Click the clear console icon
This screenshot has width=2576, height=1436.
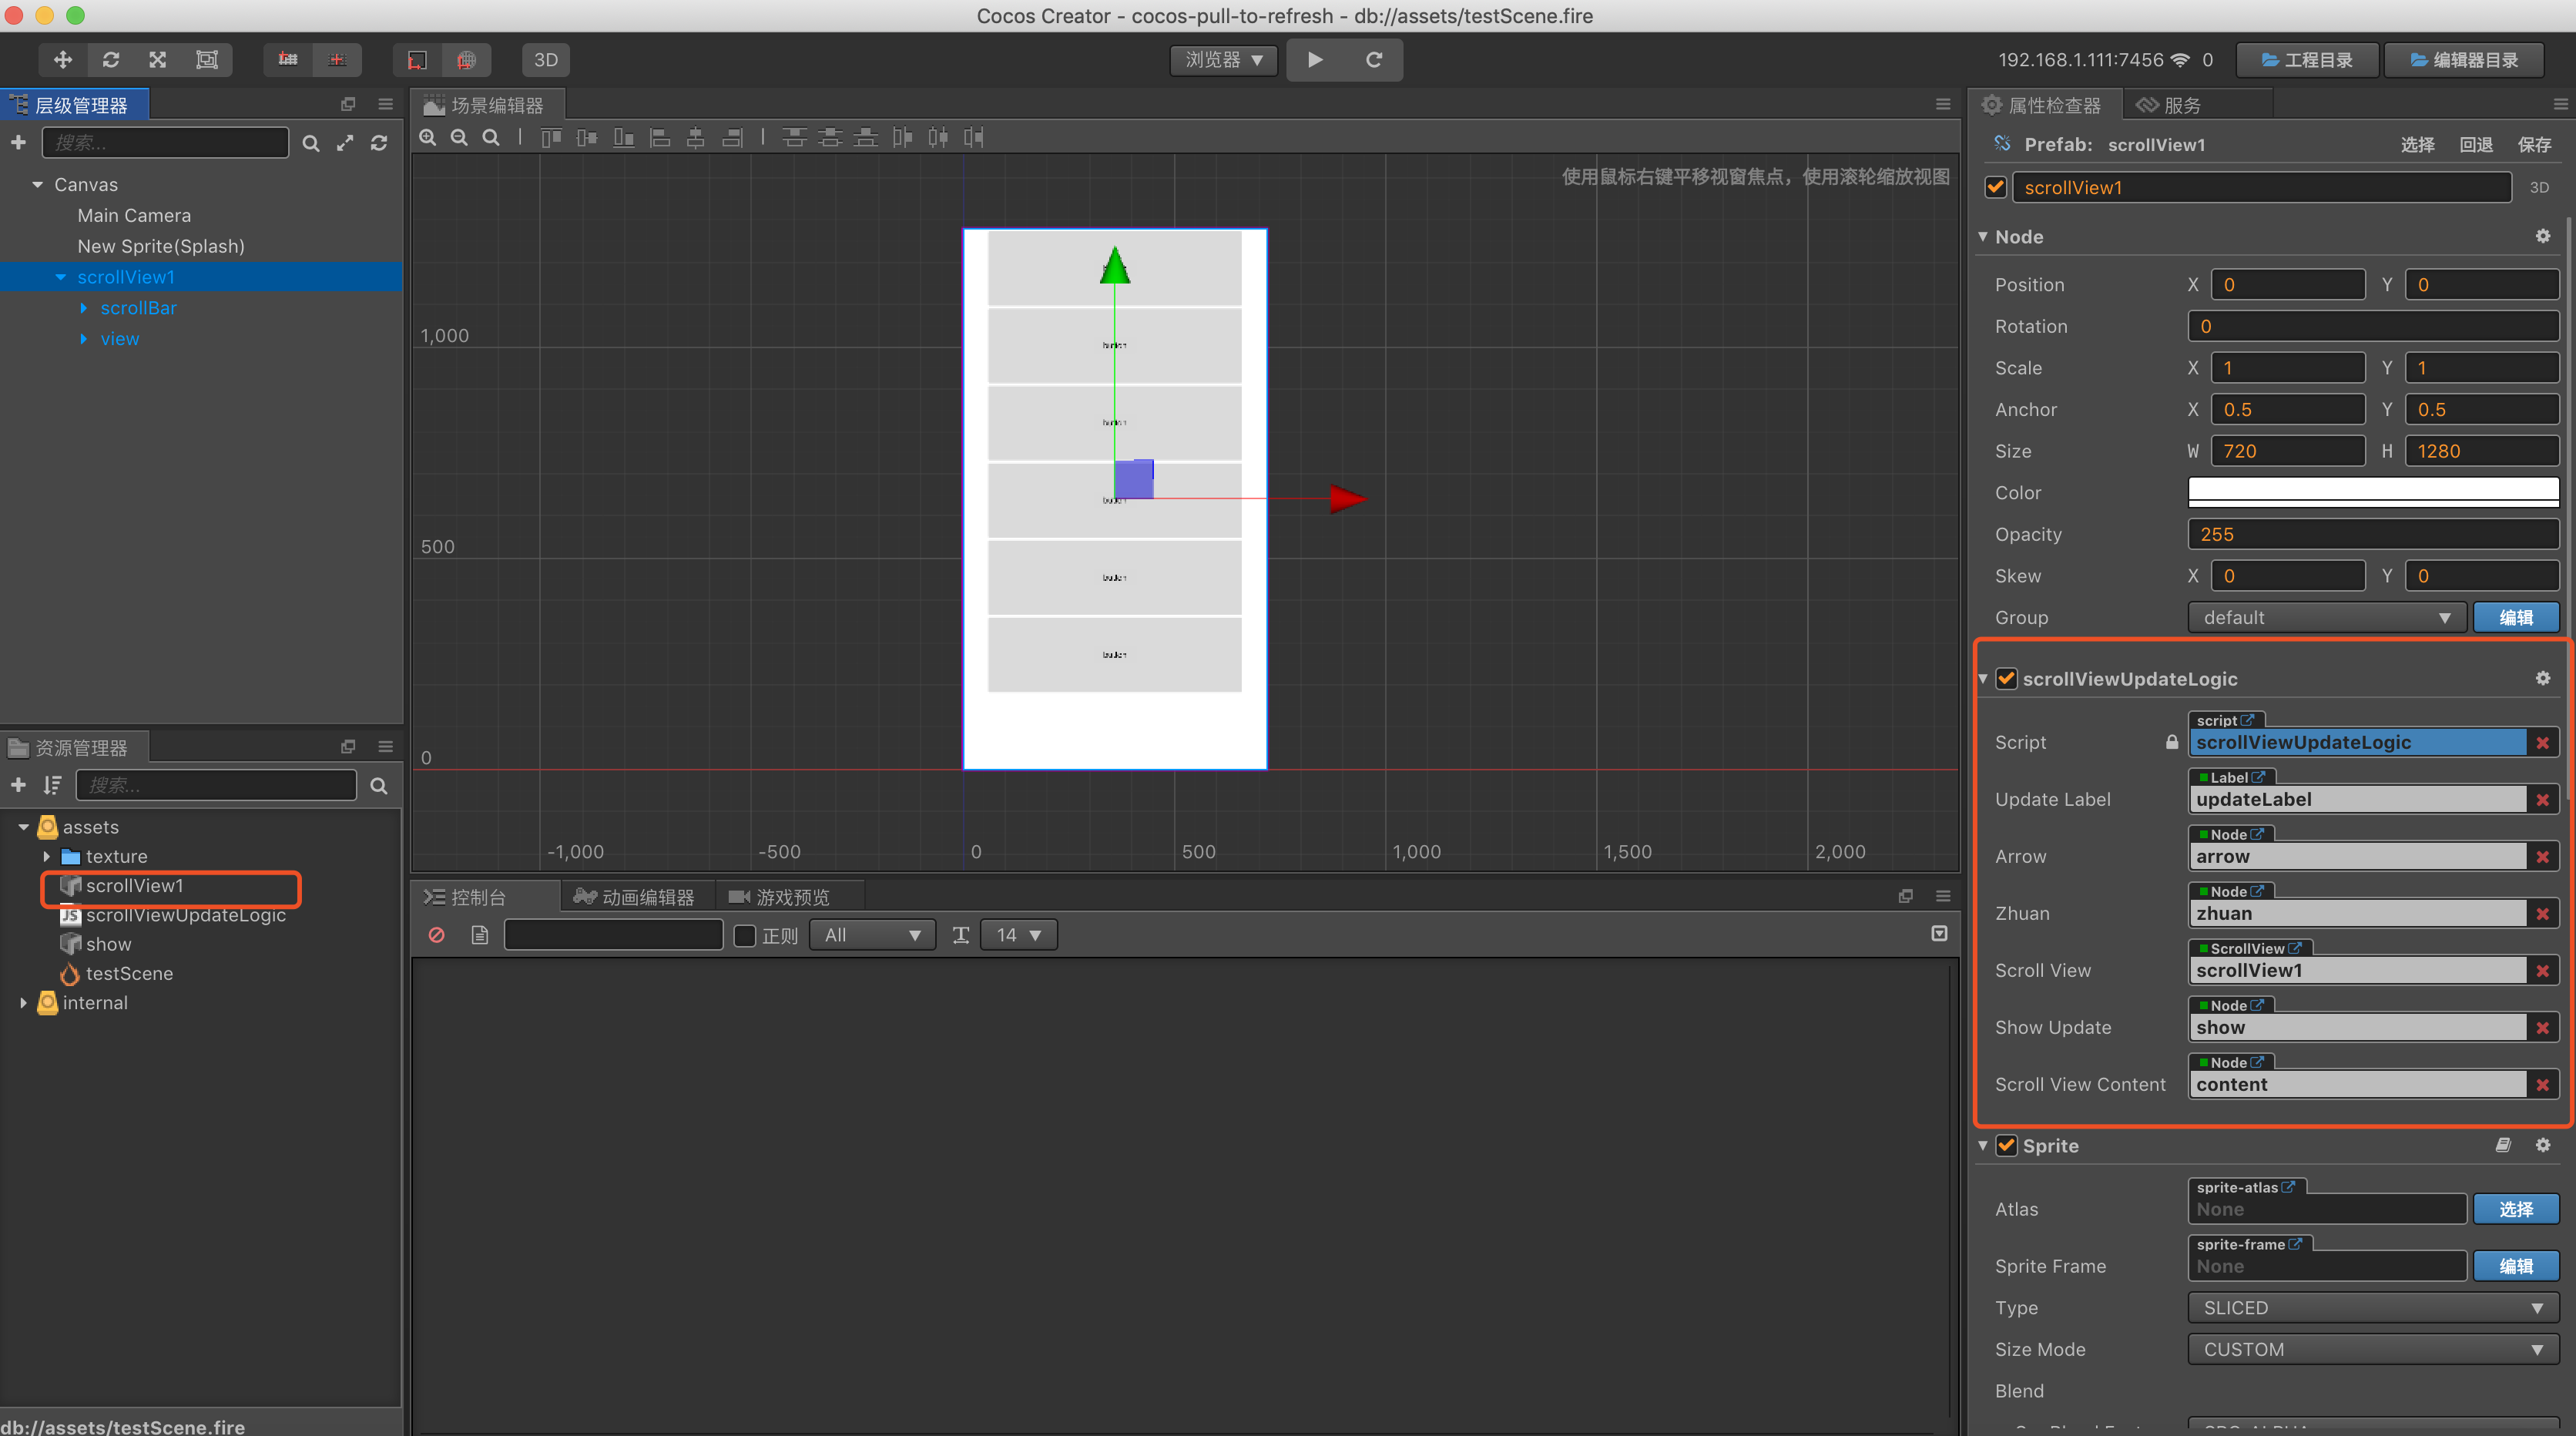[x=437, y=935]
